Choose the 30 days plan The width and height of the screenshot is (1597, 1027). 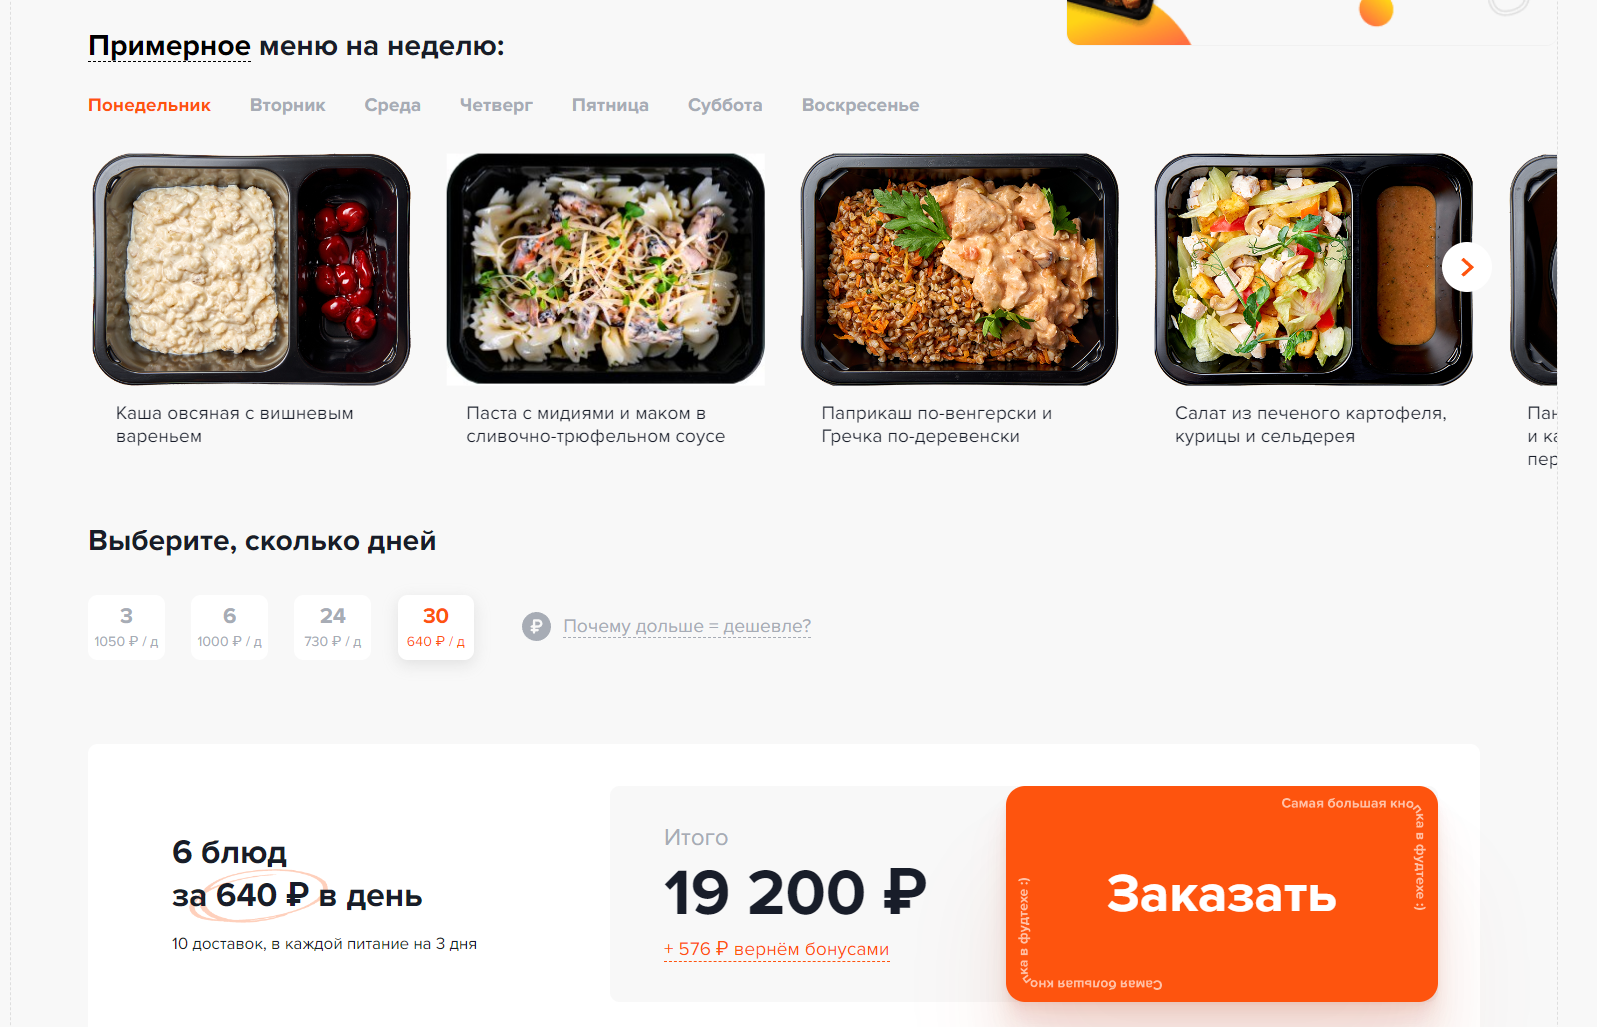tap(436, 627)
